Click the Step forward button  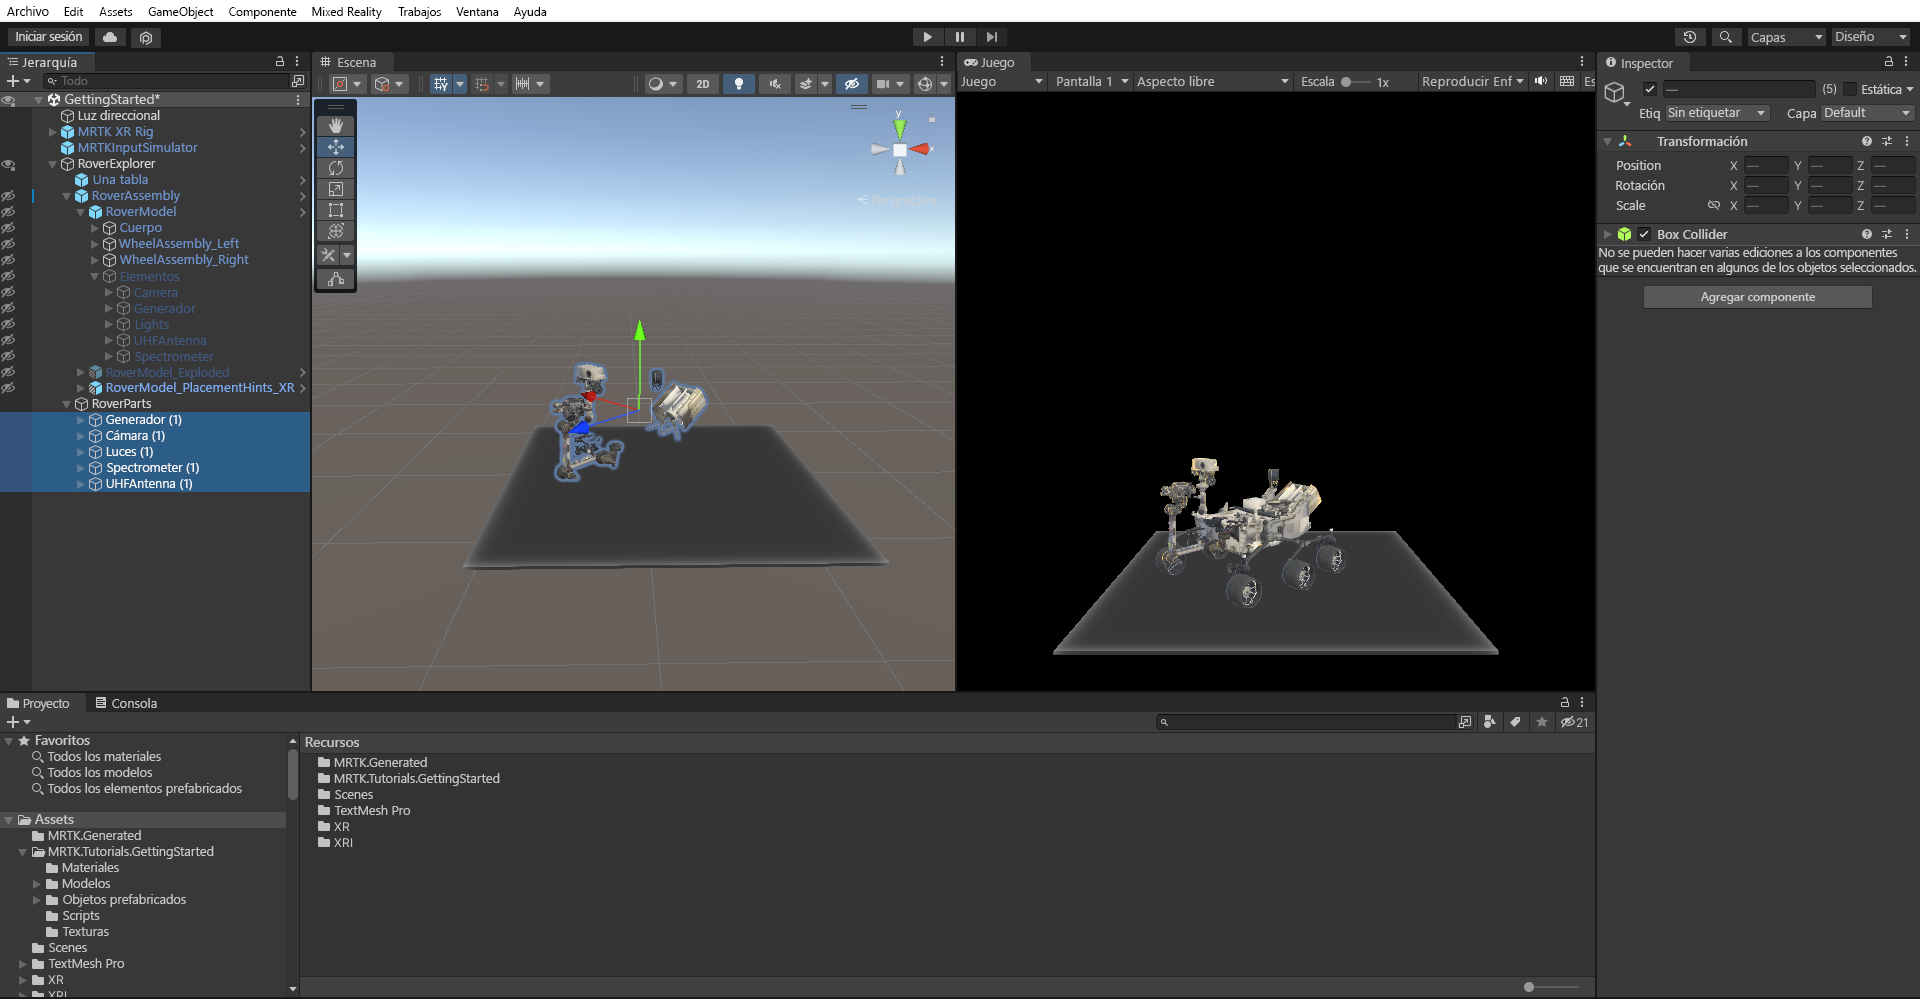pyautogui.click(x=991, y=37)
